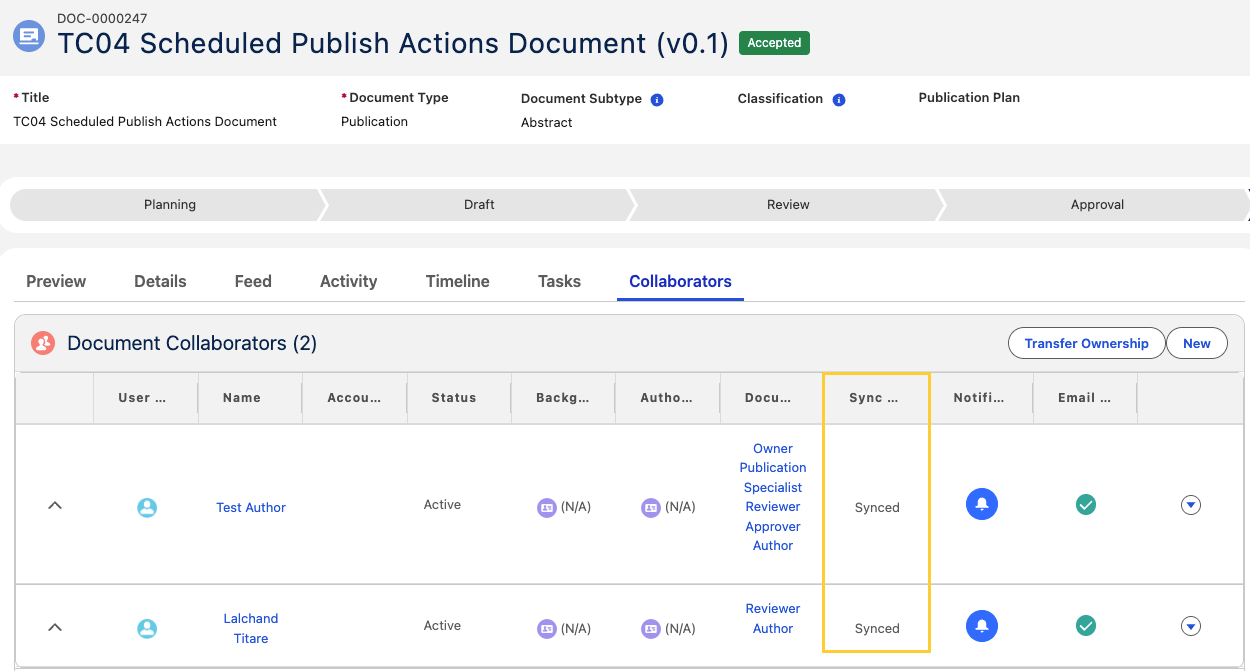Screen dimensions: 1250x671
Task: Click Lalchand Titare's email green checkmark
Action: click(x=1086, y=625)
